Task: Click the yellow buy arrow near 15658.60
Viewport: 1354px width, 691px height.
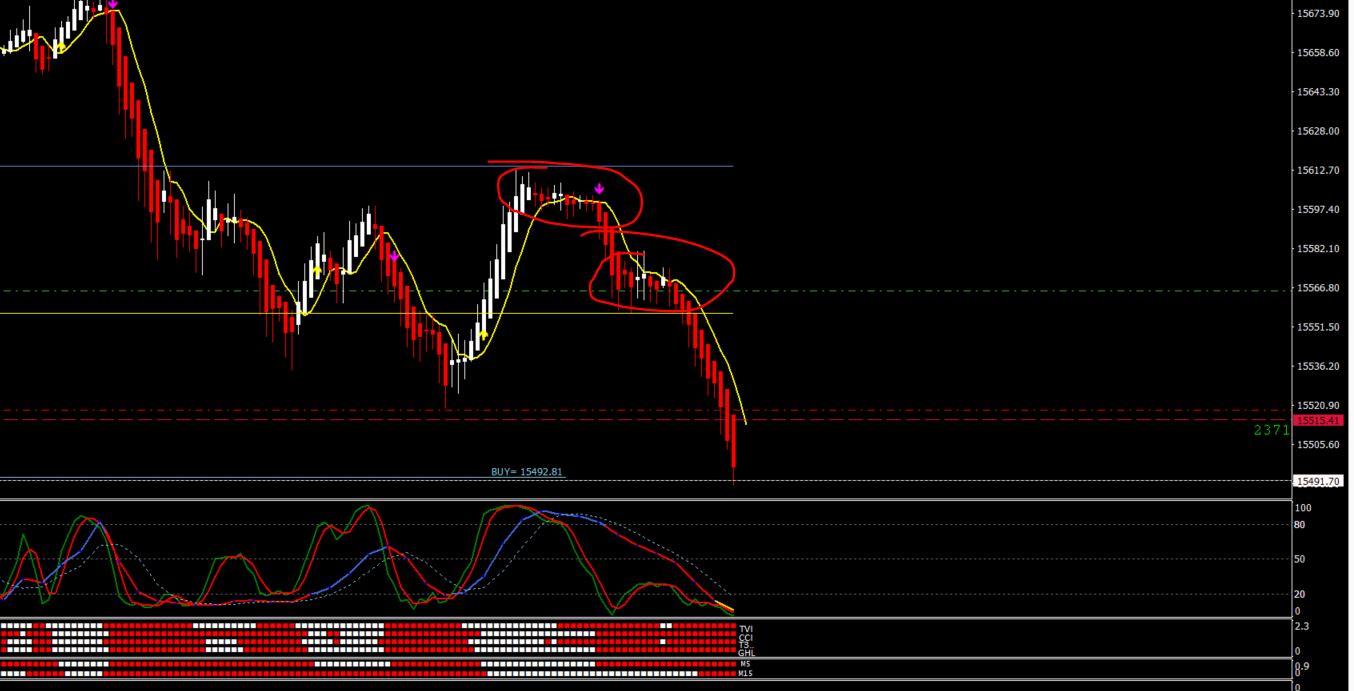Action: click(61, 46)
